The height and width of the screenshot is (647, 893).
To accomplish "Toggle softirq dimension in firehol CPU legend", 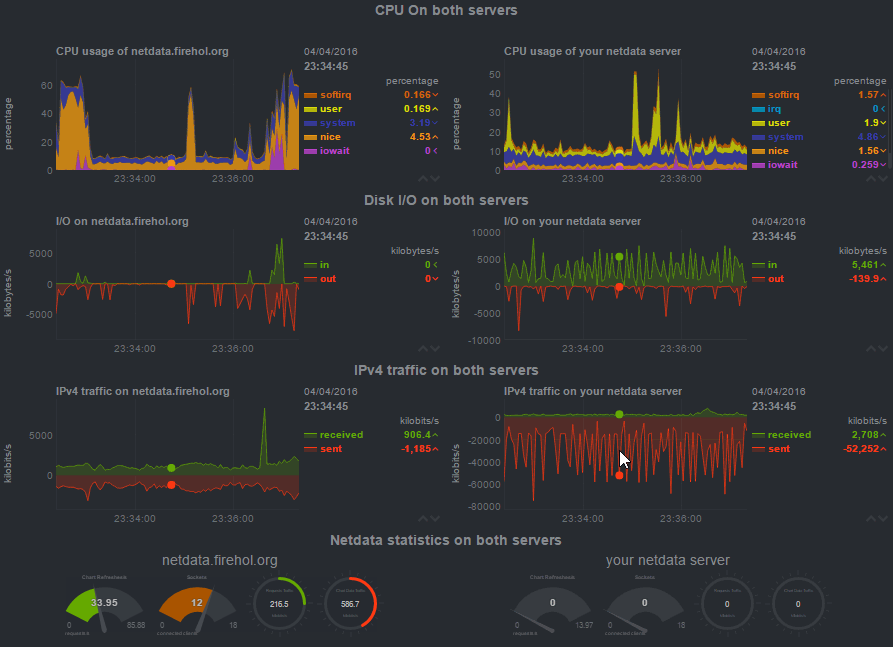I will click(x=335, y=95).
